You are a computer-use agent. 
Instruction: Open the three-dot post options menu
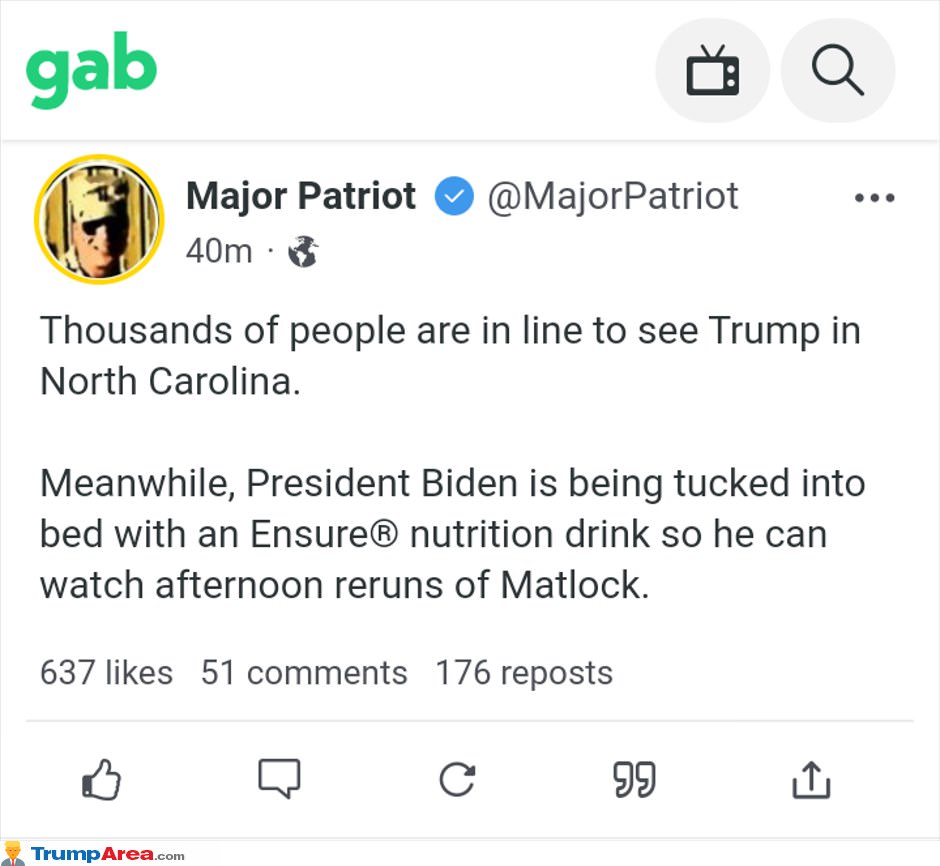(x=874, y=198)
